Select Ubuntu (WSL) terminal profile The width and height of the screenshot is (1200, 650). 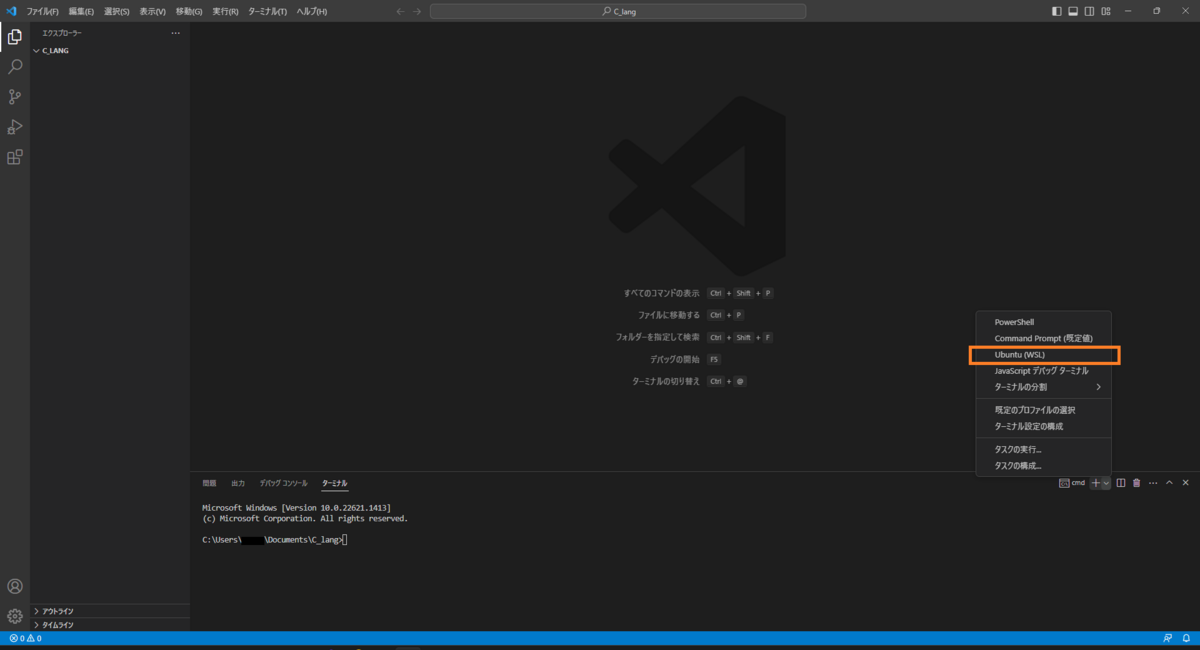click(x=1044, y=355)
